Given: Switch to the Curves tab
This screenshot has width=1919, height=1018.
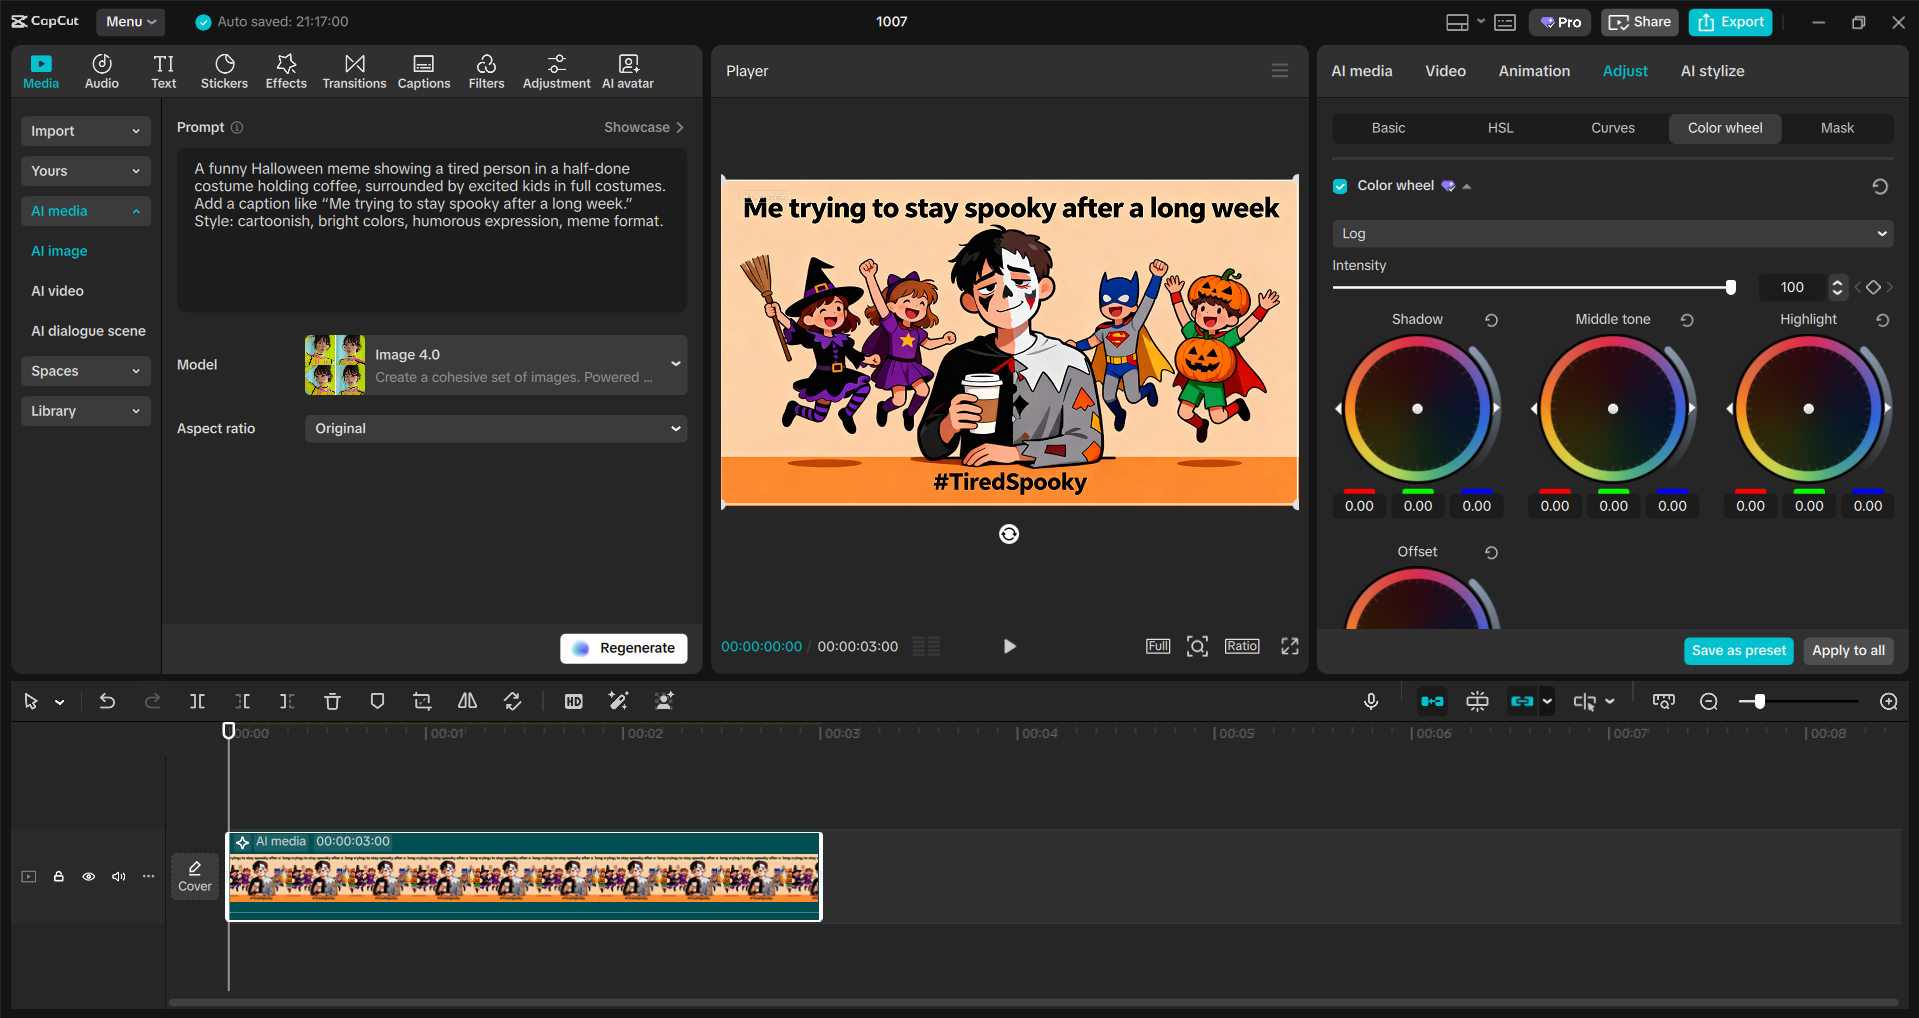Looking at the screenshot, I should point(1613,128).
